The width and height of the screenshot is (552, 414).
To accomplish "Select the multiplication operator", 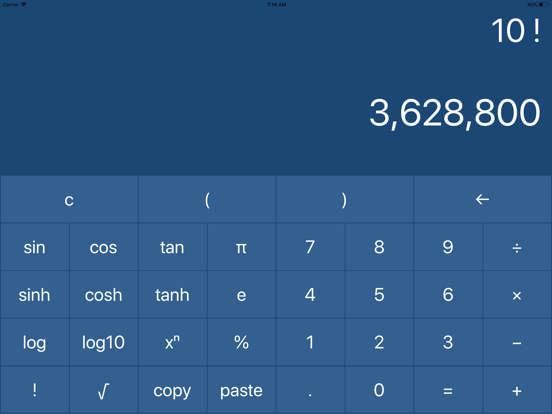I will 517,295.
